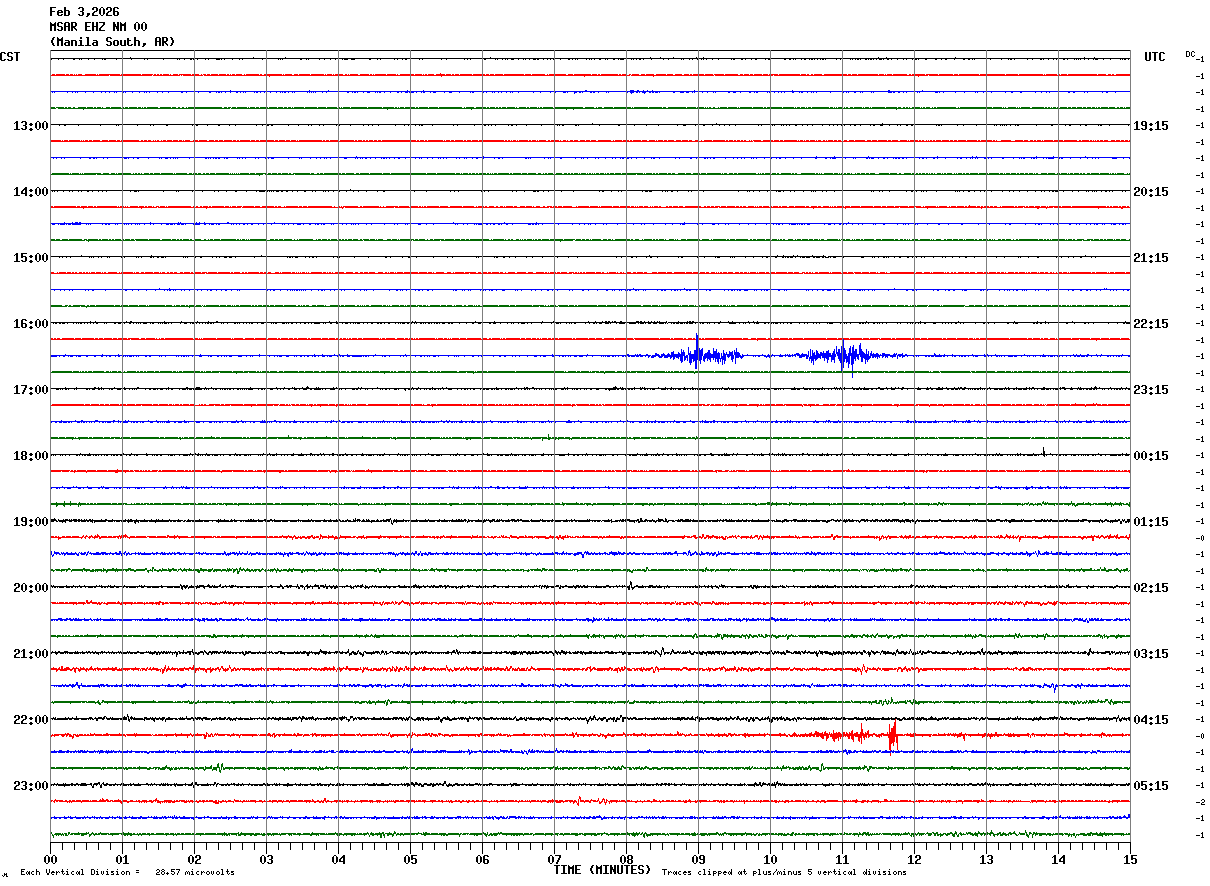Image resolution: width=1210 pixels, height=886 pixels.
Task: Click the CST timezone label
Action: pos(10,57)
